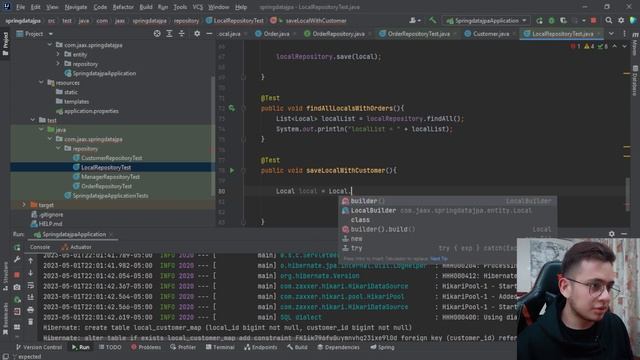Screen dimensions: 640x360
Task: Select opened file locator icon in Project panel
Action: coord(157,34)
